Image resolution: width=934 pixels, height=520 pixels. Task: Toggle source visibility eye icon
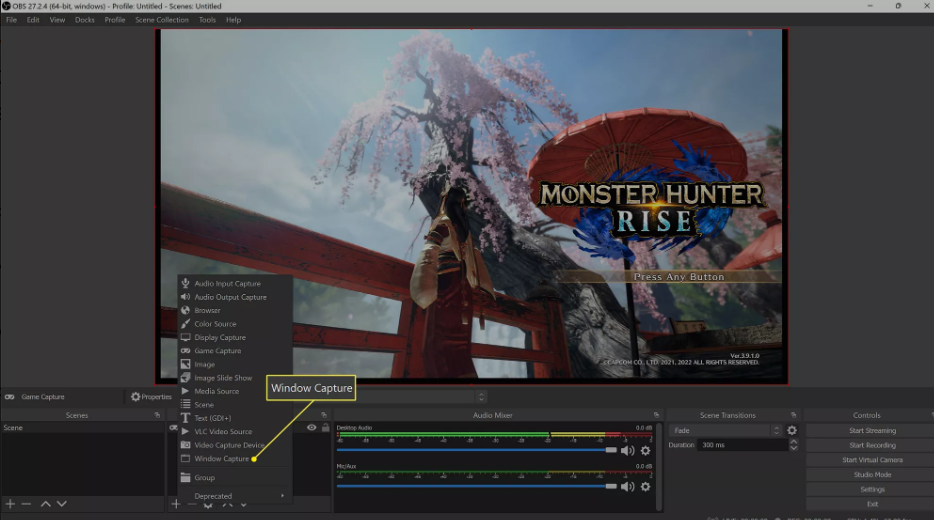pyautogui.click(x=312, y=428)
